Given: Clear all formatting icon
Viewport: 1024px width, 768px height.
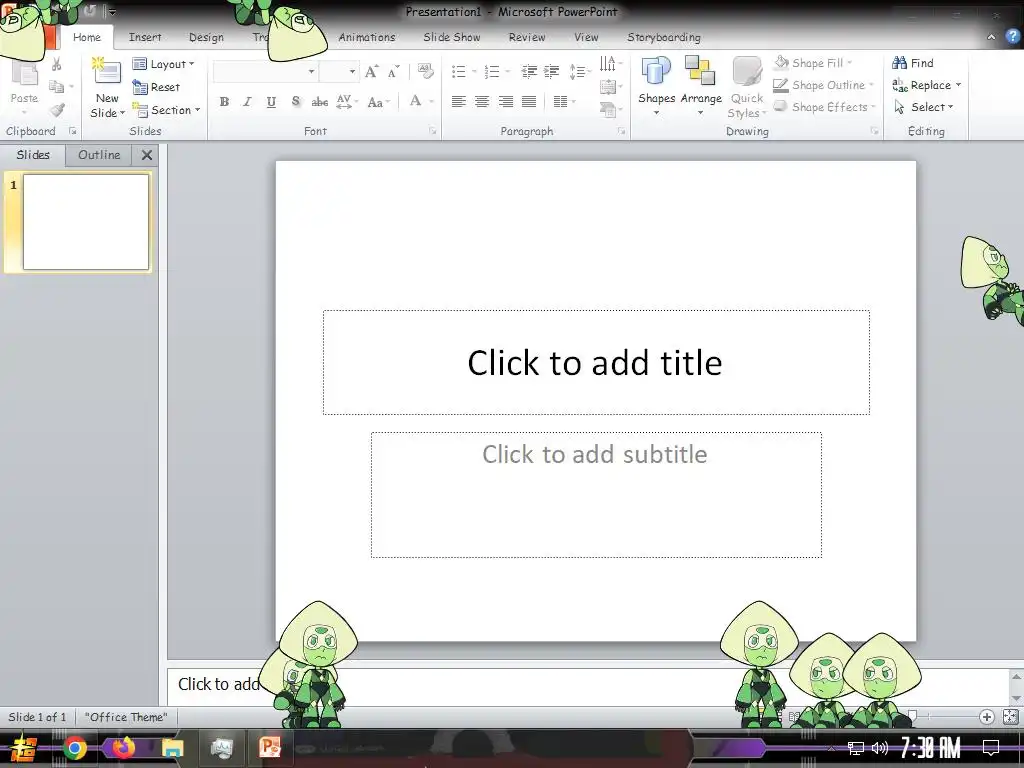Looking at the screenshot, I should [425, 71].
